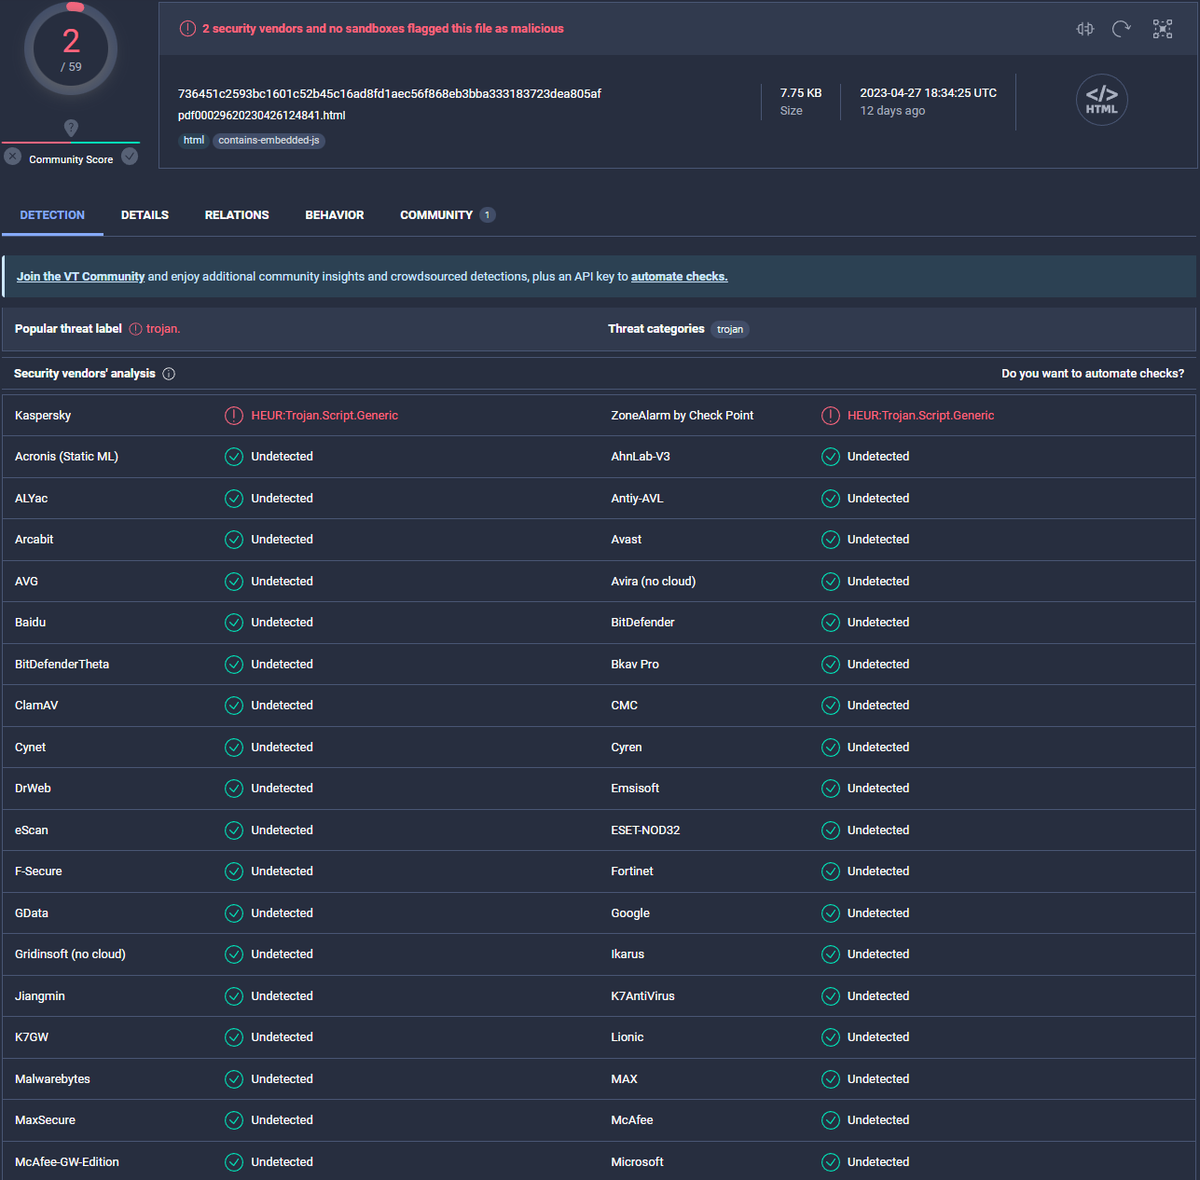1200x1180 pixels.
Task: Click the Acronis undetected check icon
Action: pyautogui.click(x=234, y=457)
